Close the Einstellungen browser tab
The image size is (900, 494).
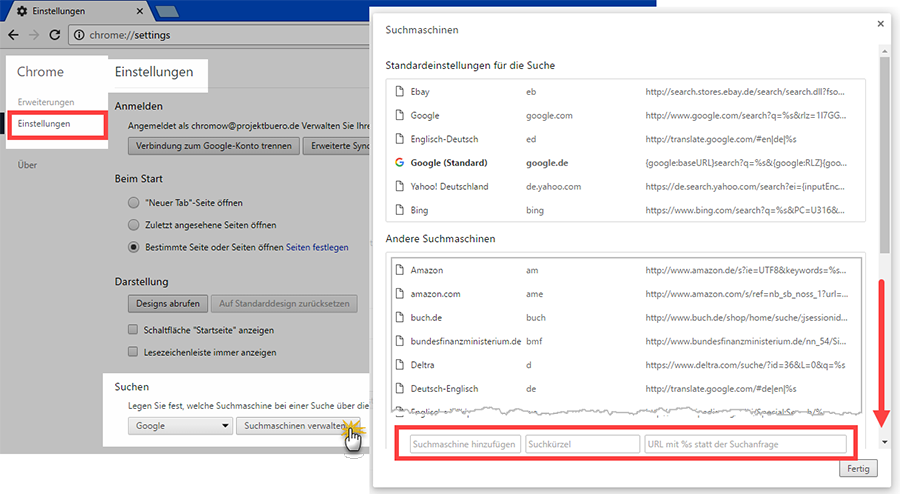click(x=140, y=11)
